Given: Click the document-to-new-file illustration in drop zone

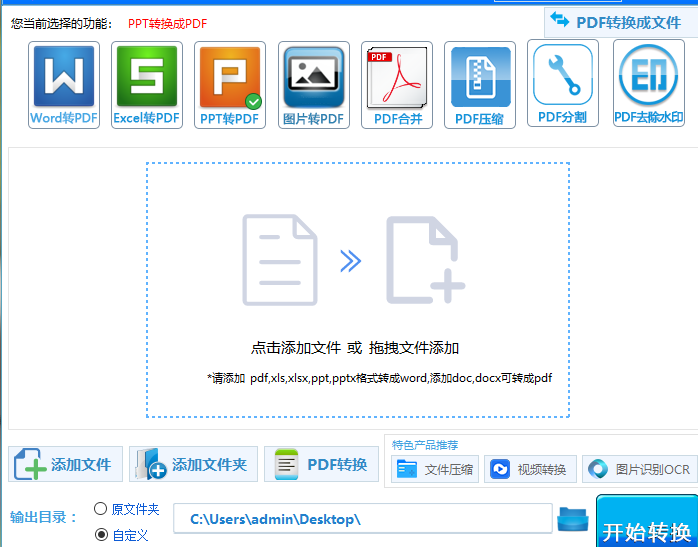Looking at the screenshot, I should pos(353,260).
